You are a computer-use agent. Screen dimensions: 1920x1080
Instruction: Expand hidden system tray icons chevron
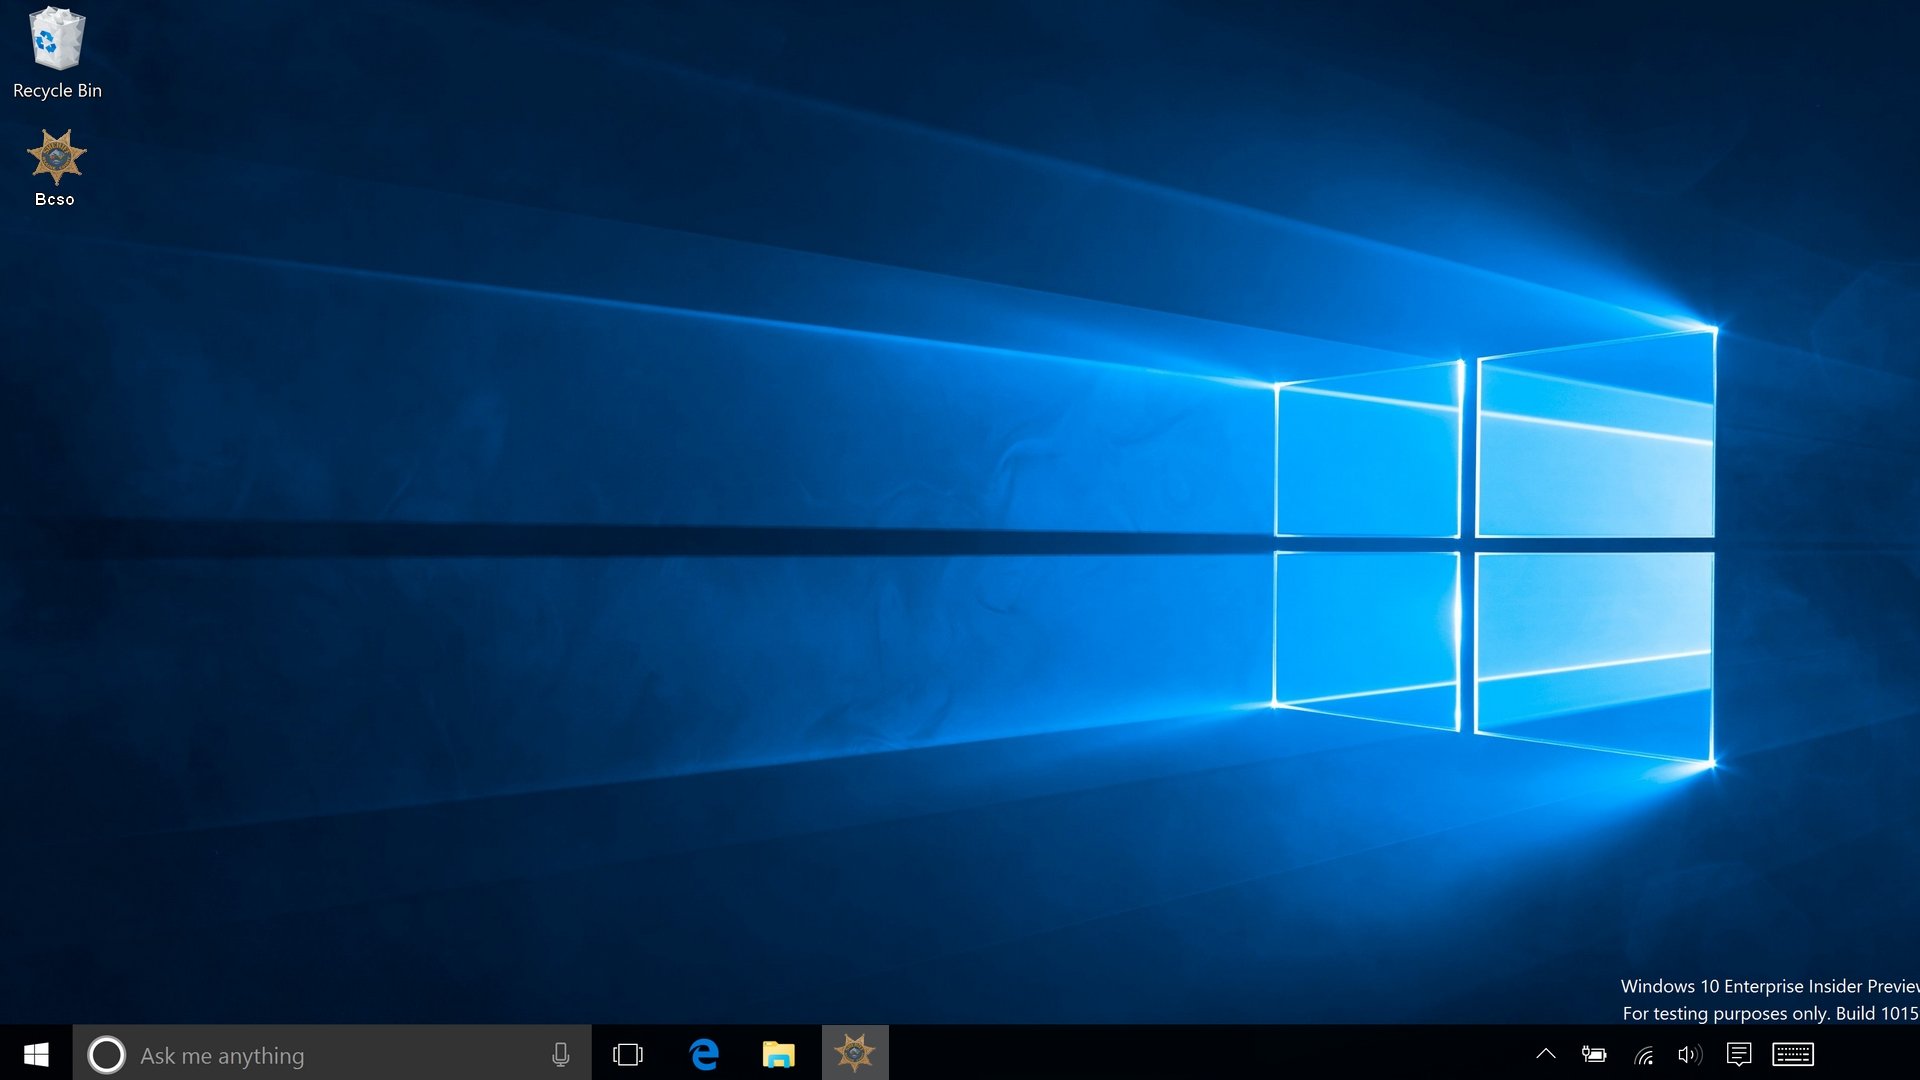[1545, 1054]
